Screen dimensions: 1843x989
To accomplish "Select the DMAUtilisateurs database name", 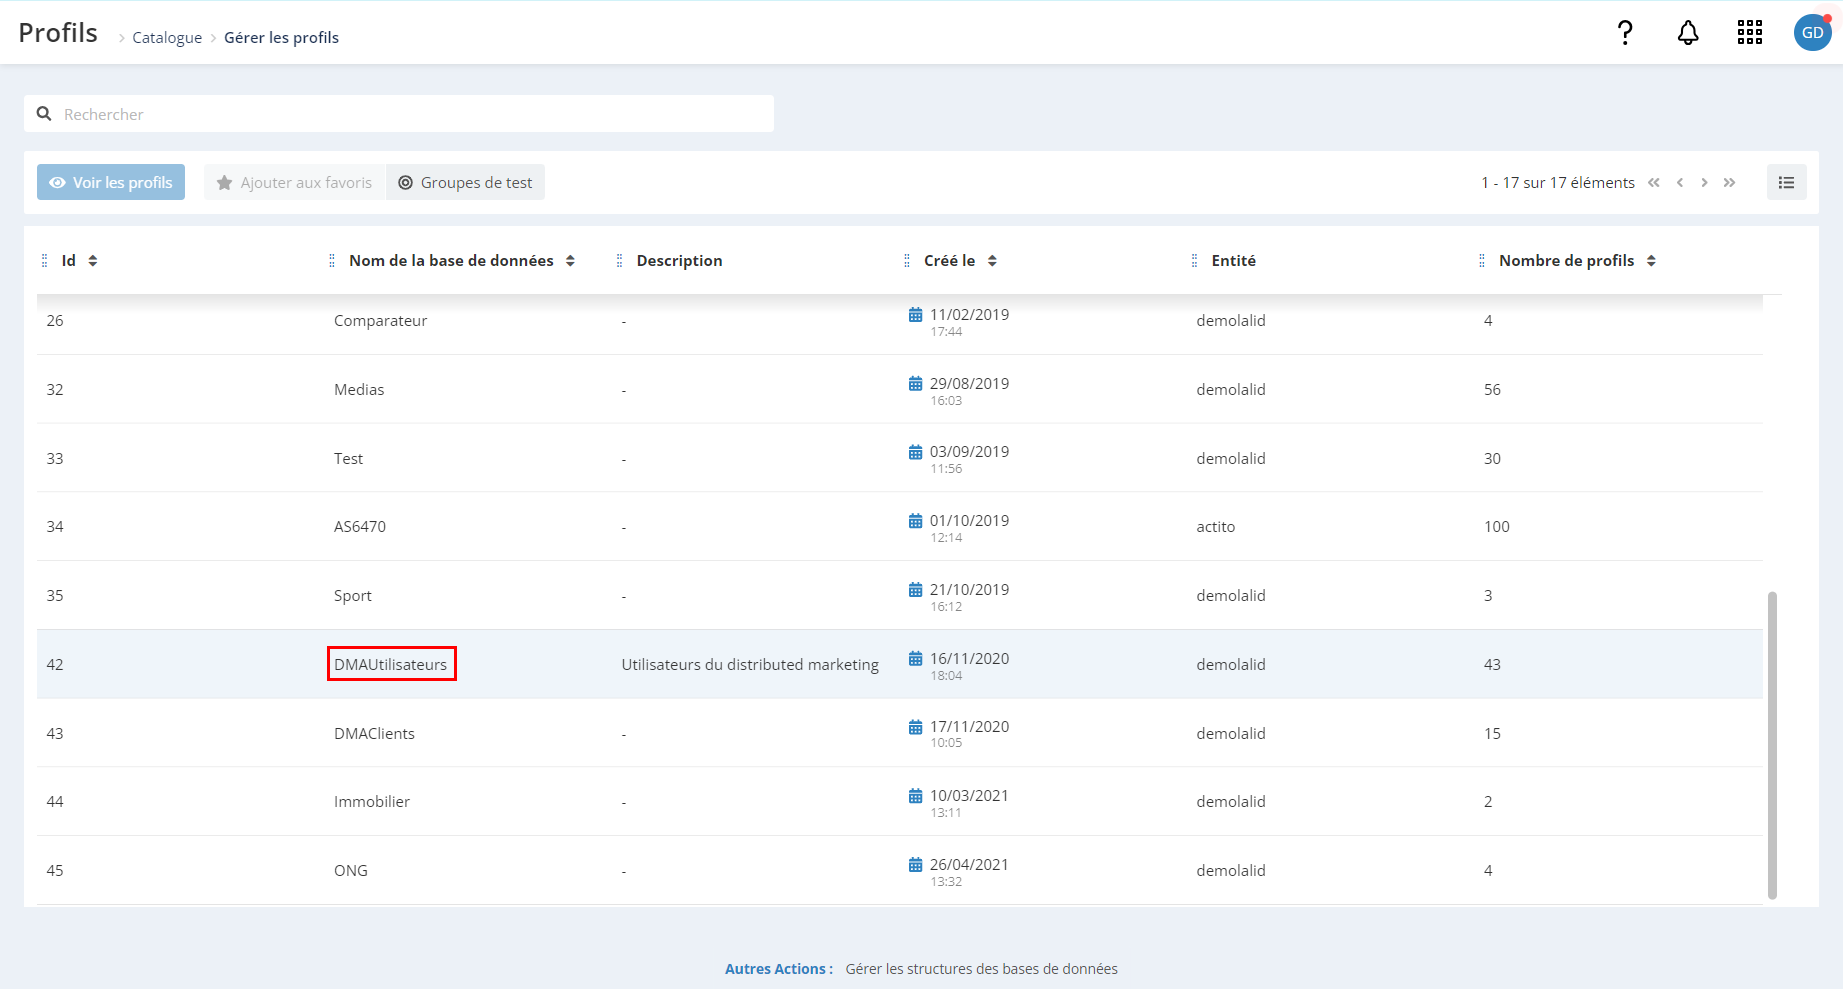I will (391, 664).
